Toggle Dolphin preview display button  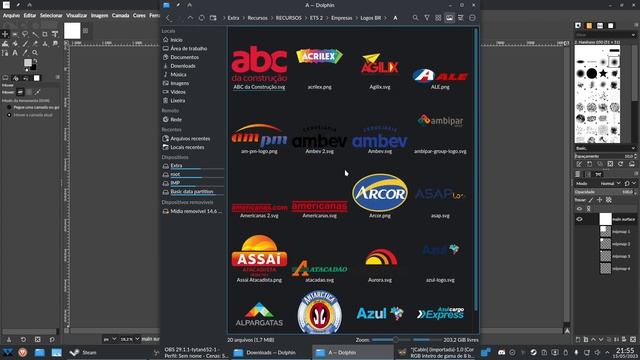[x=449, y=18]
